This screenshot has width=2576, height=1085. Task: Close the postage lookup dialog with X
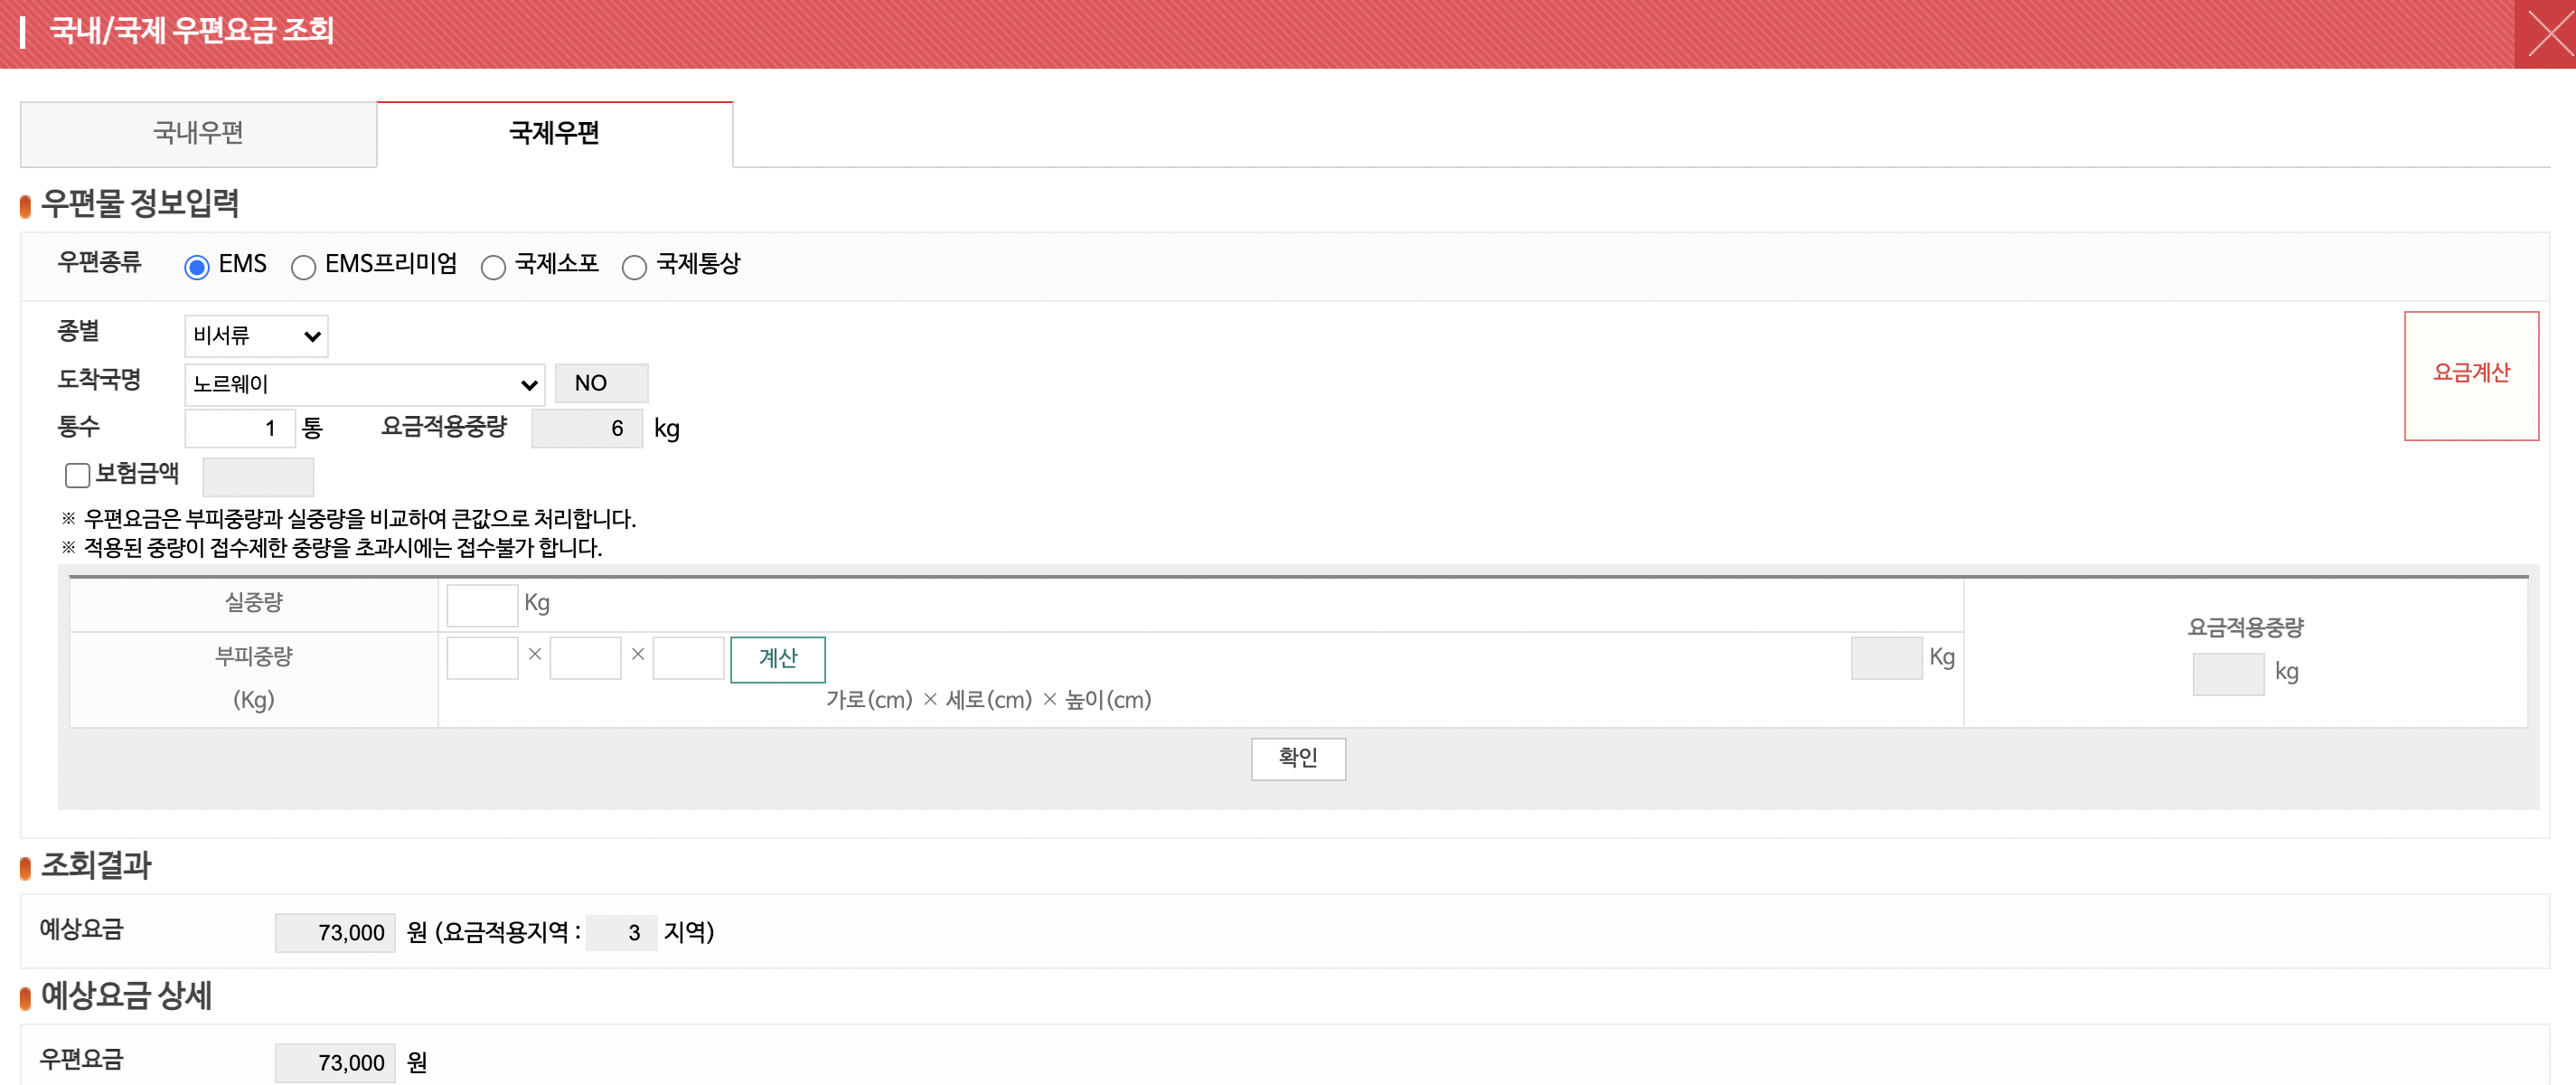[x=2545, y=34]
